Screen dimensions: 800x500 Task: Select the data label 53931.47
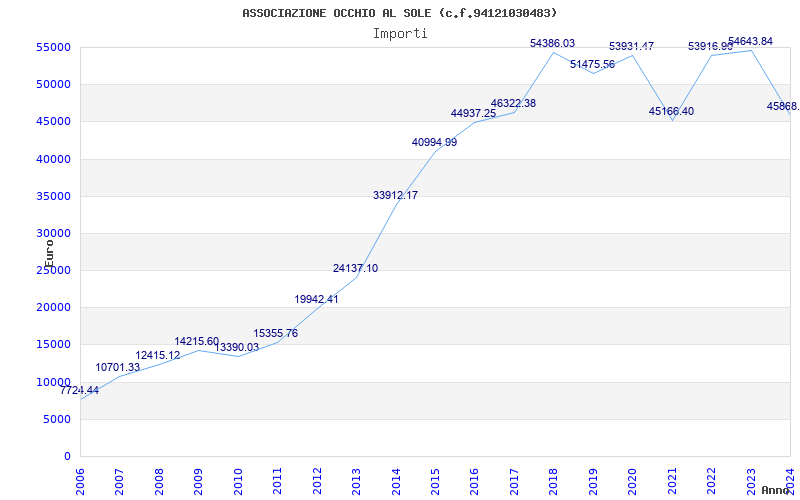(x=631, y=47)
